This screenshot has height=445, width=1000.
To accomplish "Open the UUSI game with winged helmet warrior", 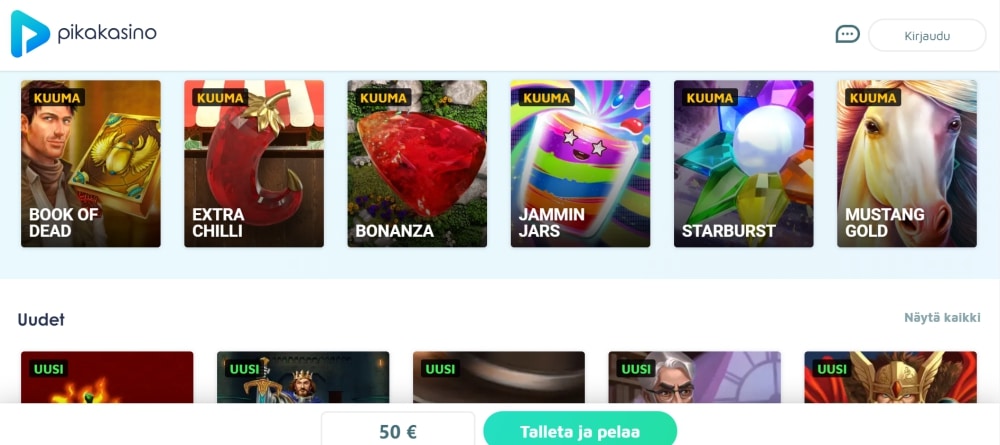I will point(890,377).
